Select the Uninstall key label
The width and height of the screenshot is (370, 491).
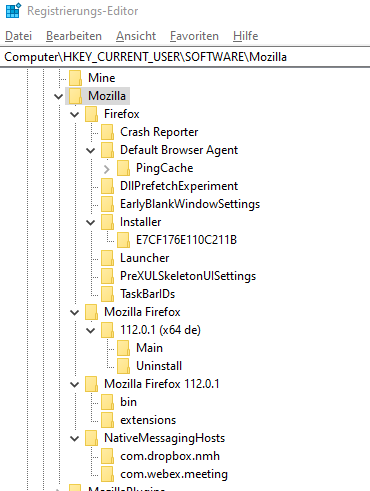(x=159, y=366)
